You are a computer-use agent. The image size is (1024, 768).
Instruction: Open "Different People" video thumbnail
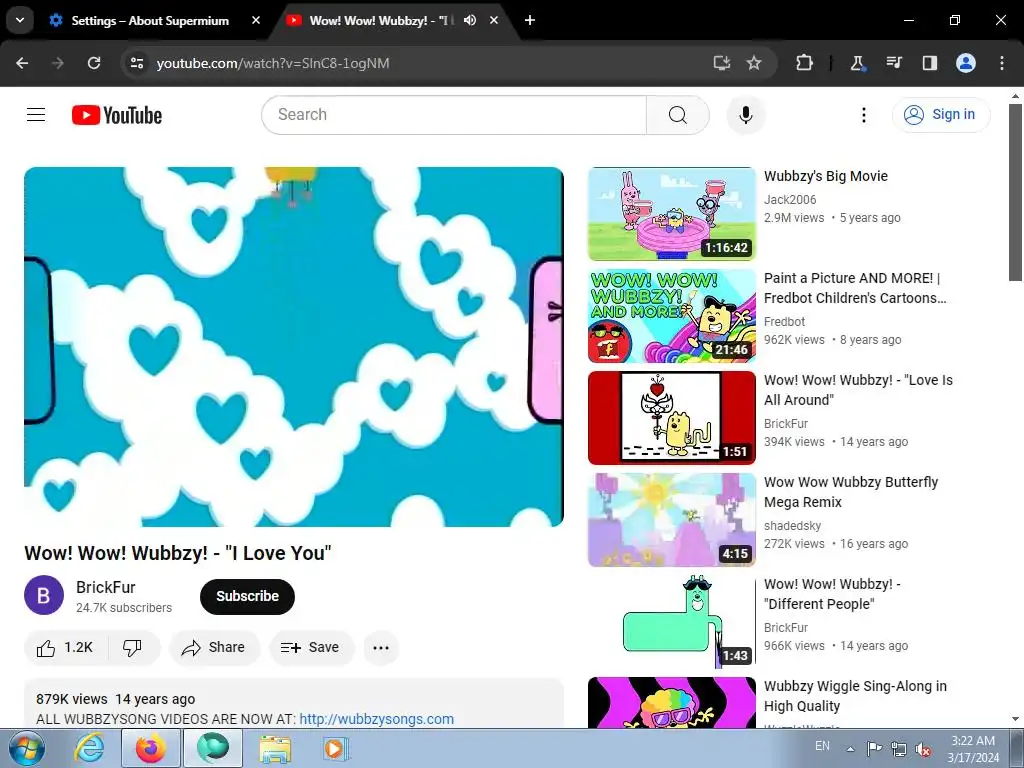click(x=672, y=622)
